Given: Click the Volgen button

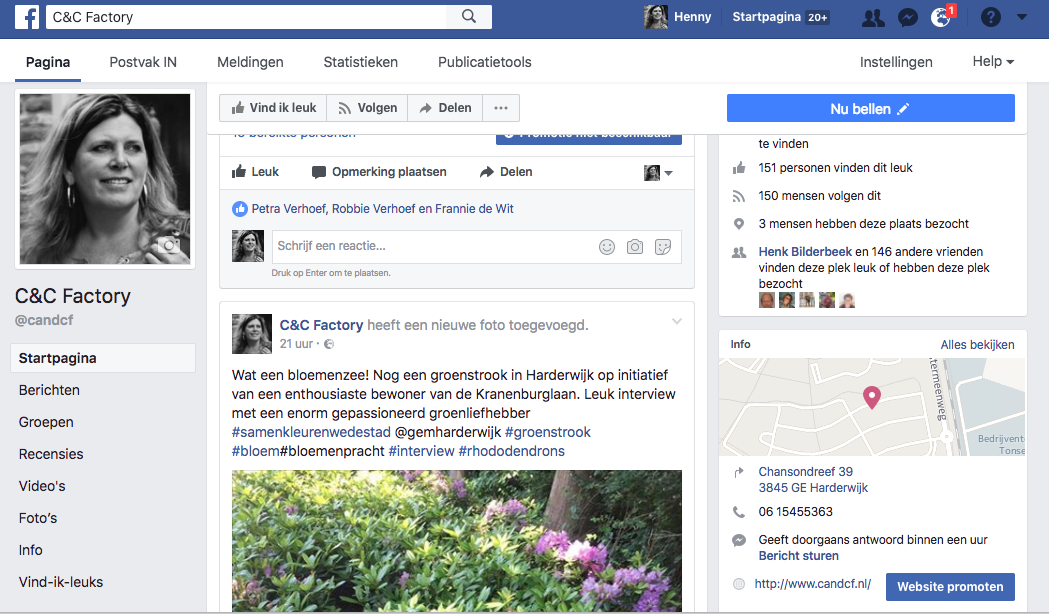Looking at the screenshot, I should (367, 108).
